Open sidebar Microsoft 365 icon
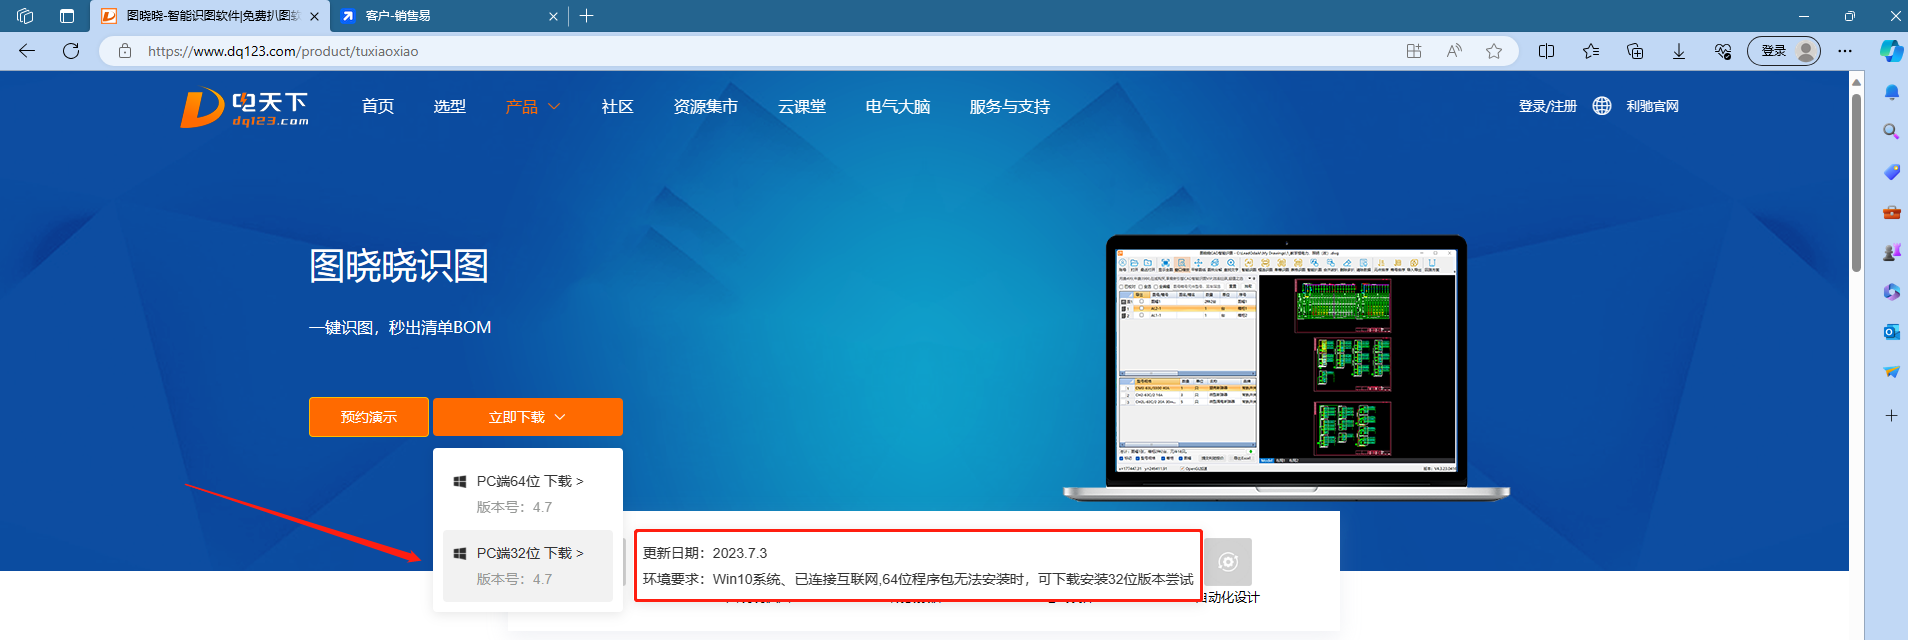This screenshot has height=640, width=1908. (1891, 292)
